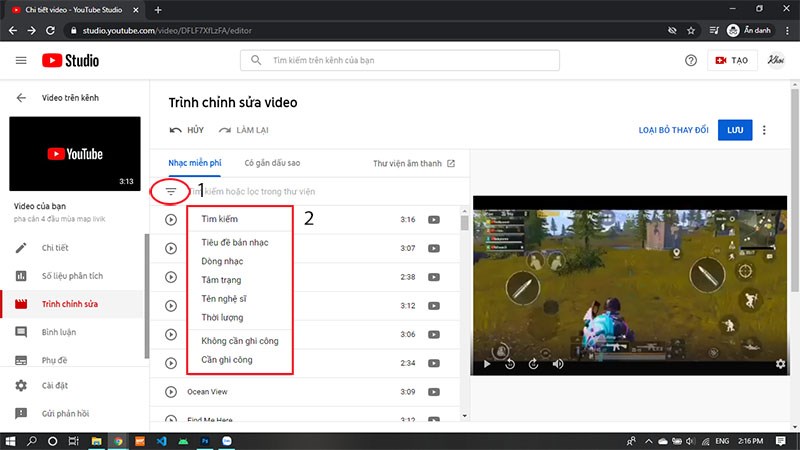This screenshot has height=450, width=800.
Task: Click the LÀM LẠI redo button
Action: point(243,130)
